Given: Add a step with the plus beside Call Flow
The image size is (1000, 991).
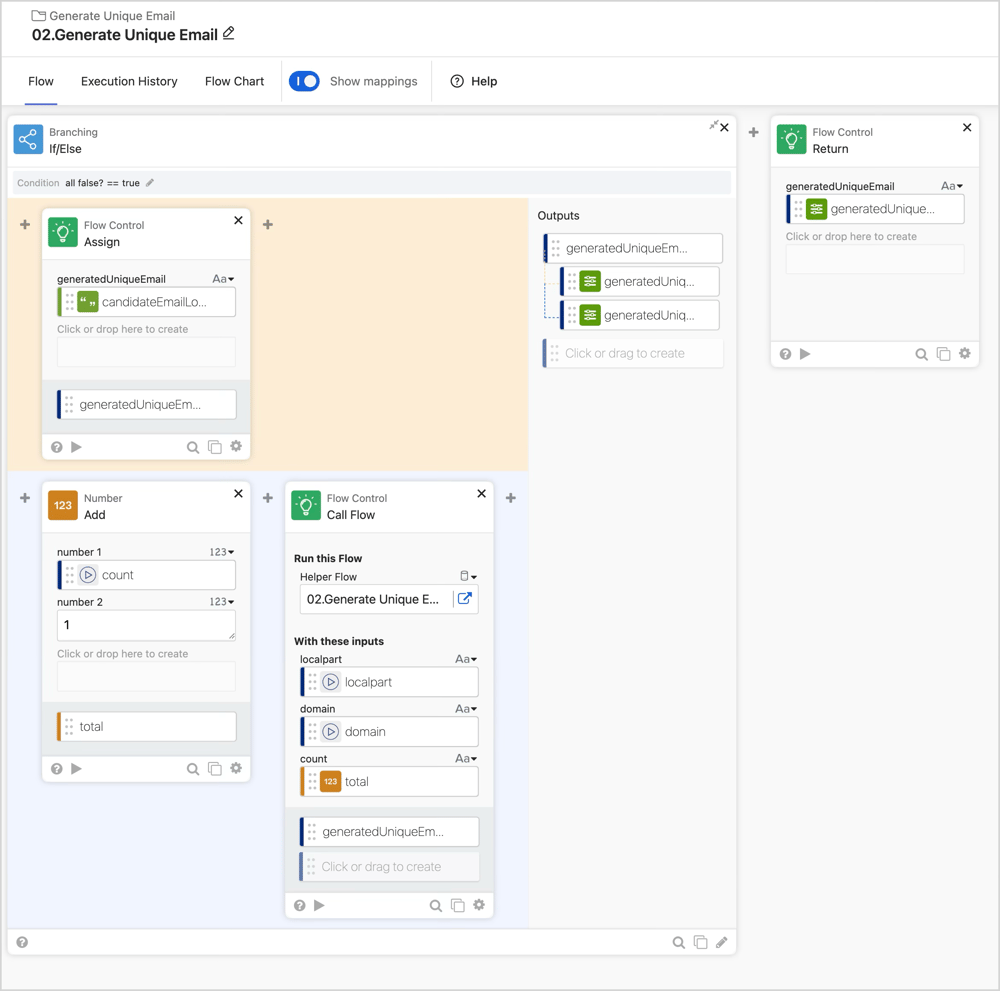Looking at the screenshot, I should (x=511, y=498).
